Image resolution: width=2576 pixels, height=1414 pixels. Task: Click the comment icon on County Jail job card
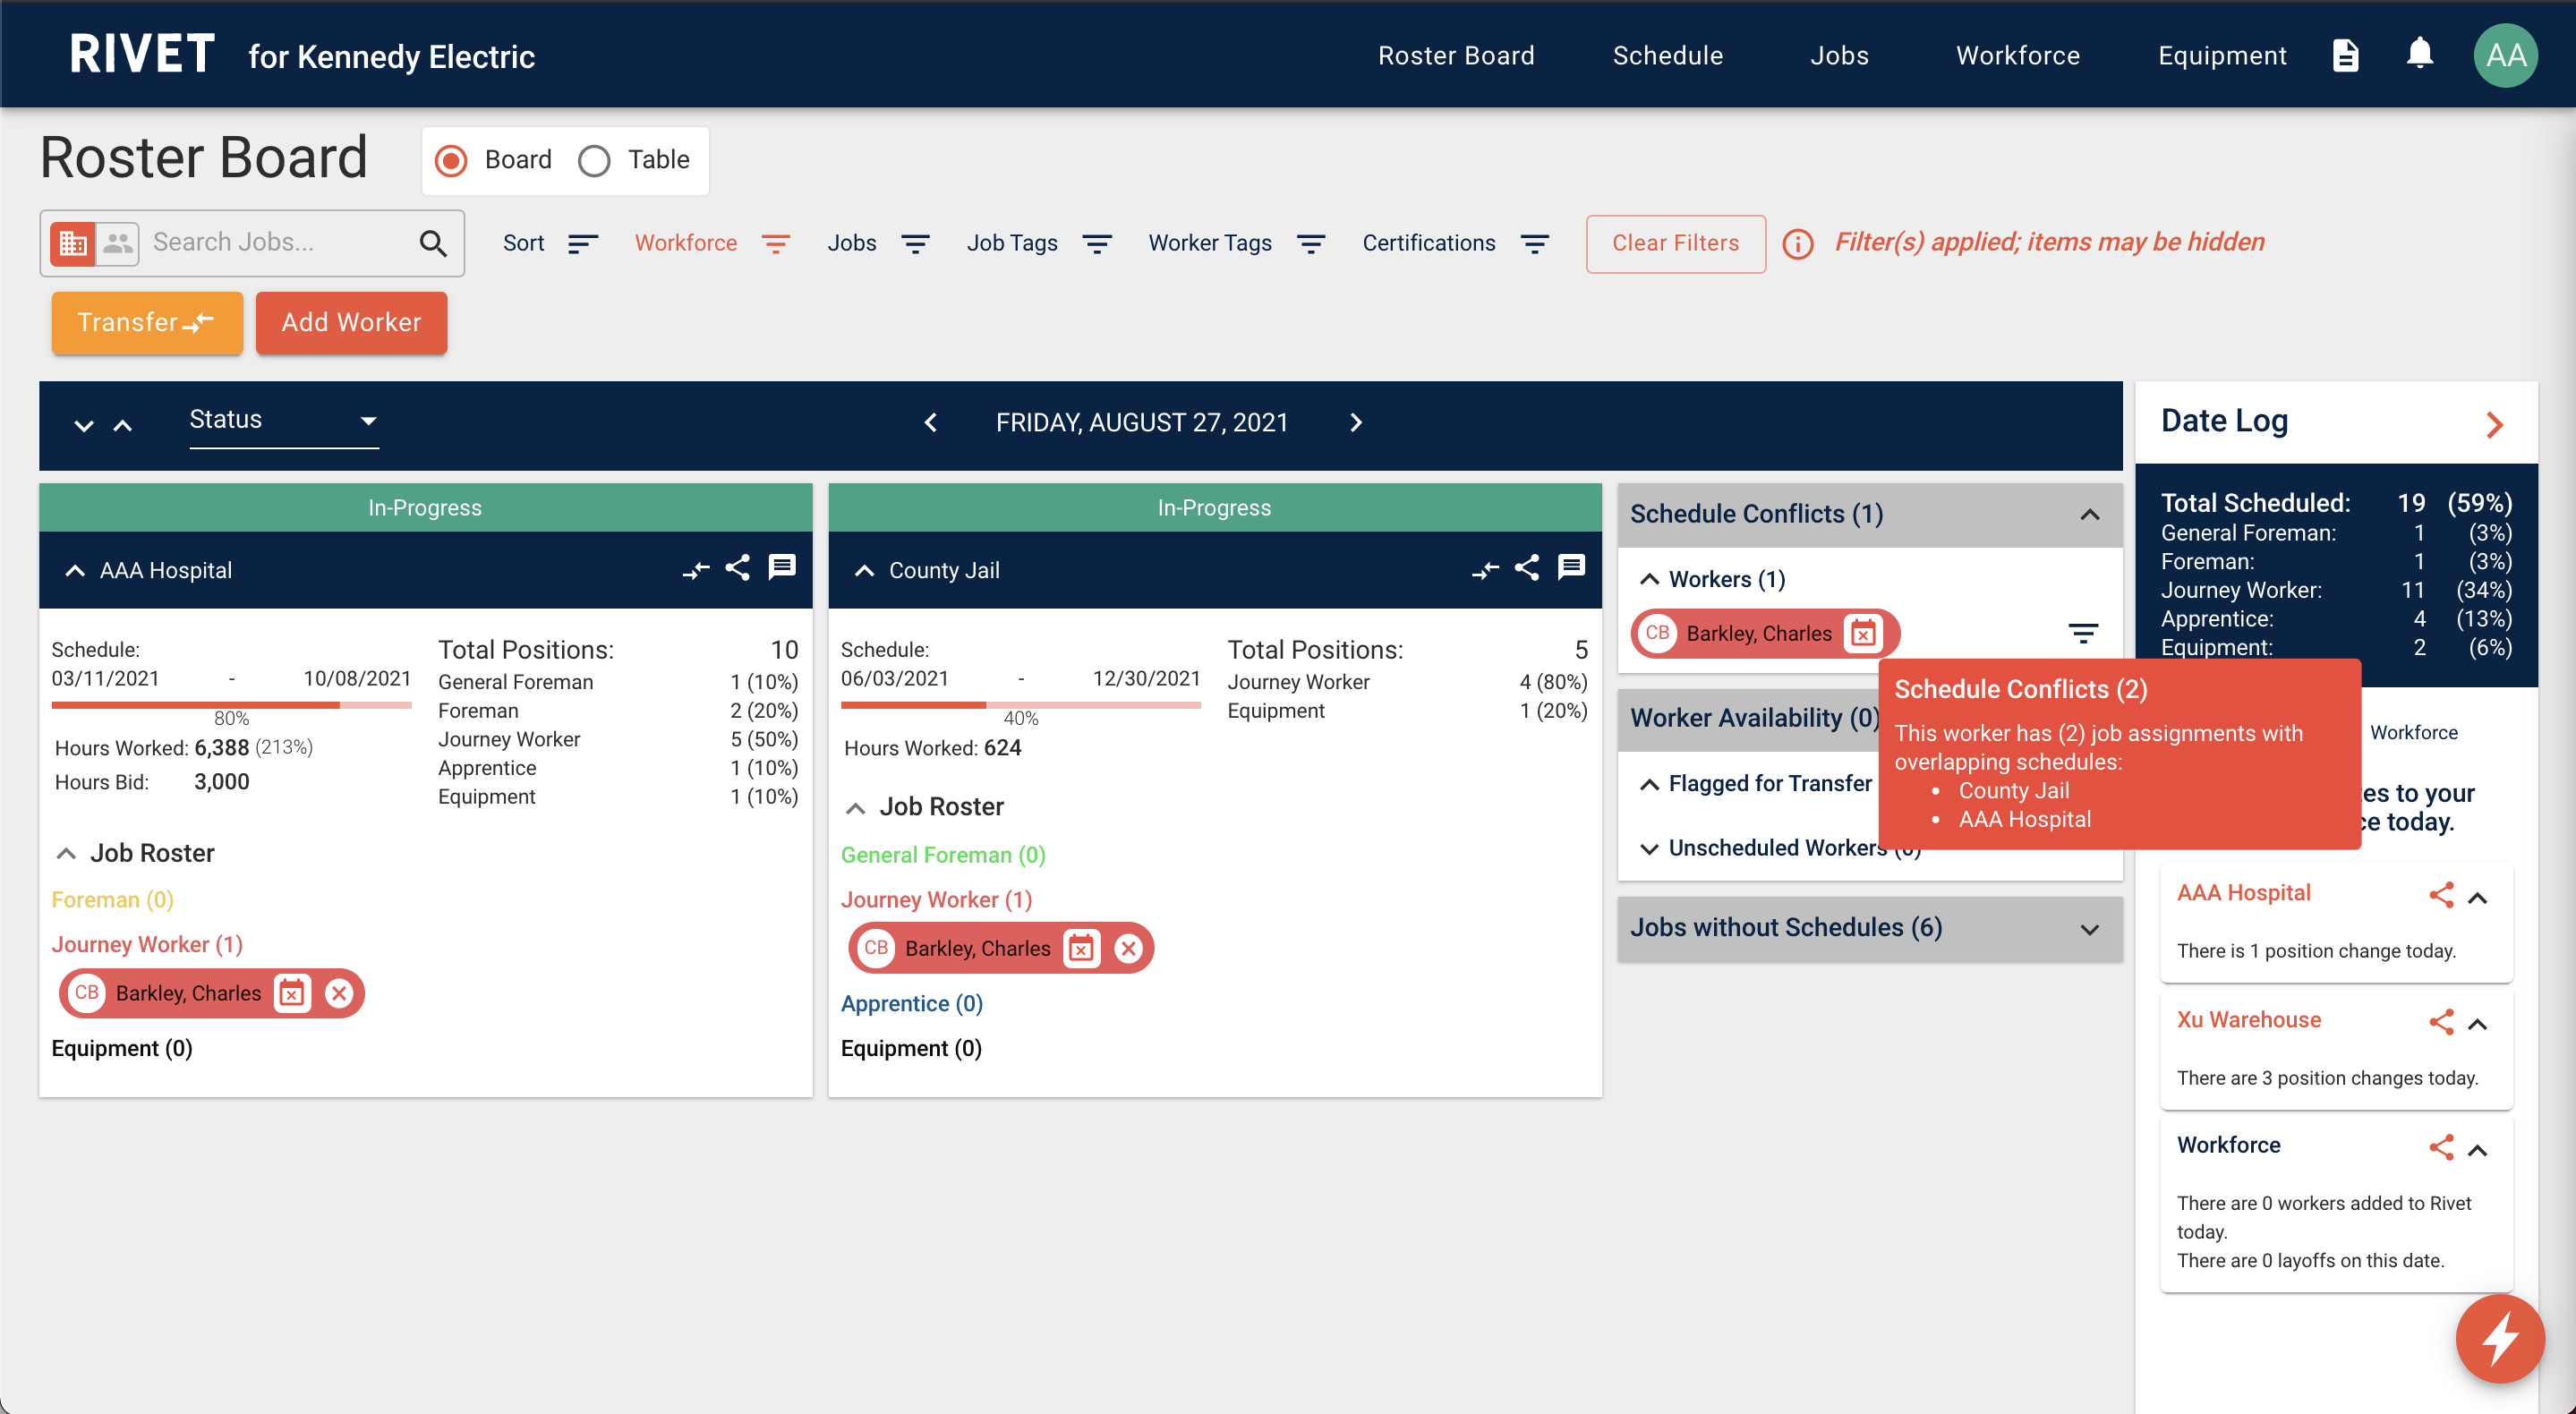click(1569, 571)
